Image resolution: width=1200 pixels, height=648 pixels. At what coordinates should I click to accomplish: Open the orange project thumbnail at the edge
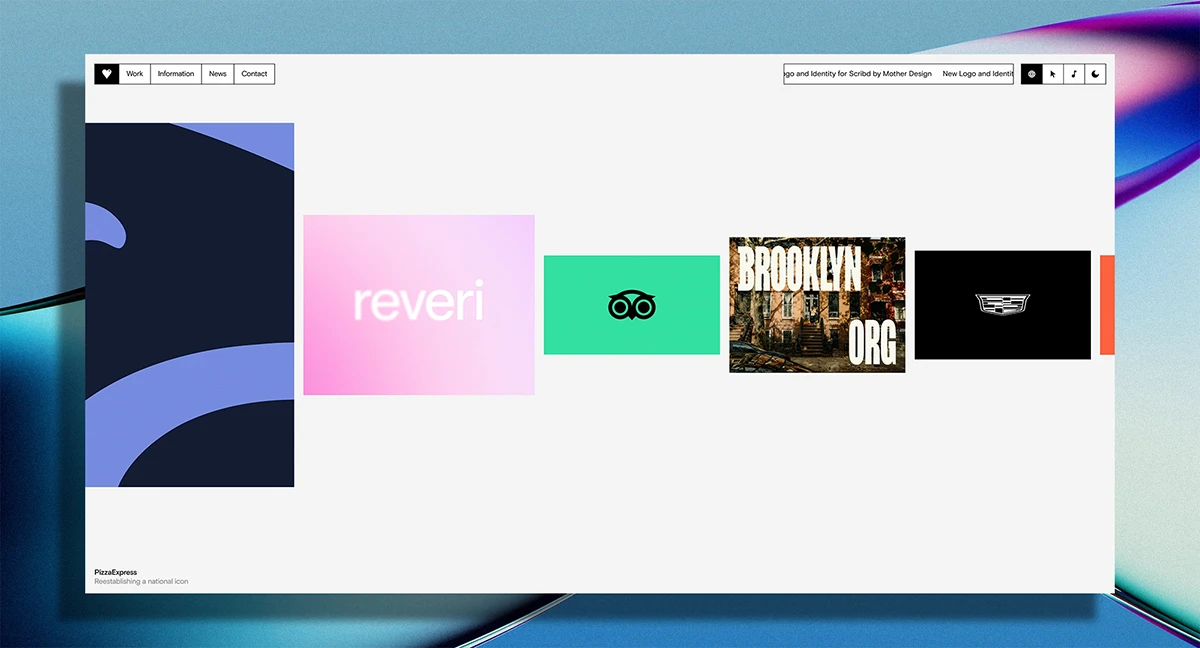[x=1107, y=305]
